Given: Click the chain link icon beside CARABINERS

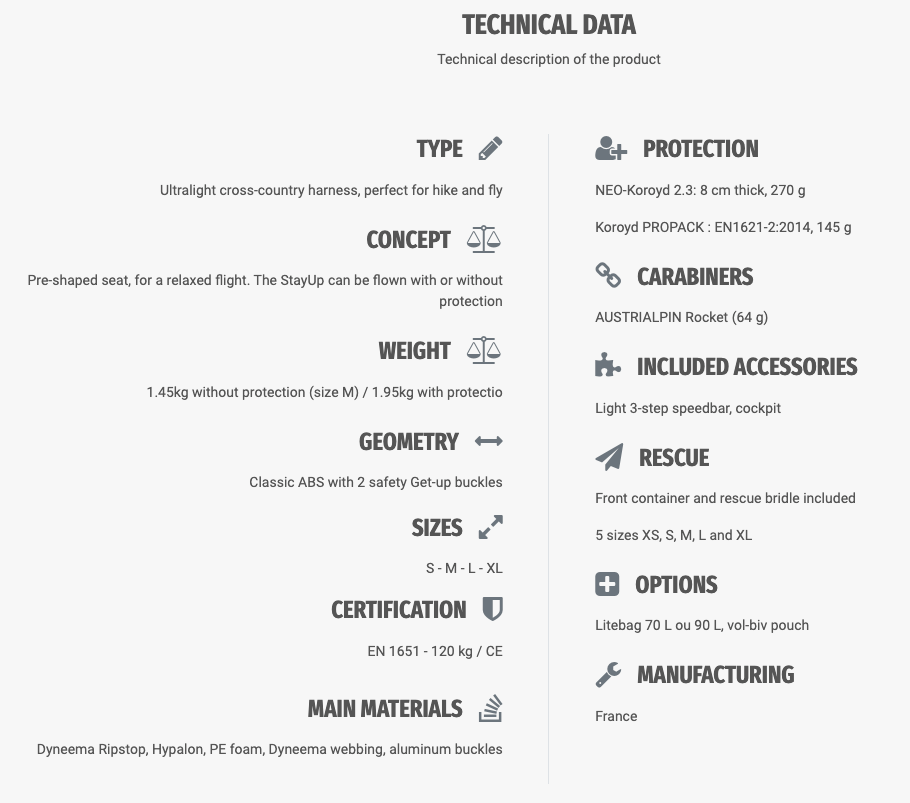Looking at the screenshot, I should pyautogui.click(x=608, y=275).
